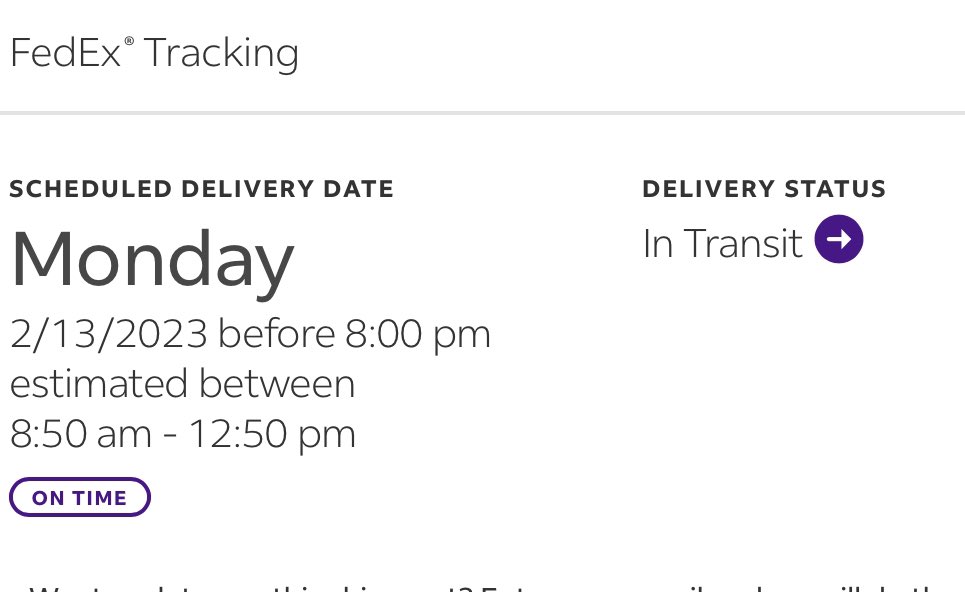Viewport: 965px width, 592px height.
Task: Select the 2/13/2023 delivery date
Action: point(109,334)
